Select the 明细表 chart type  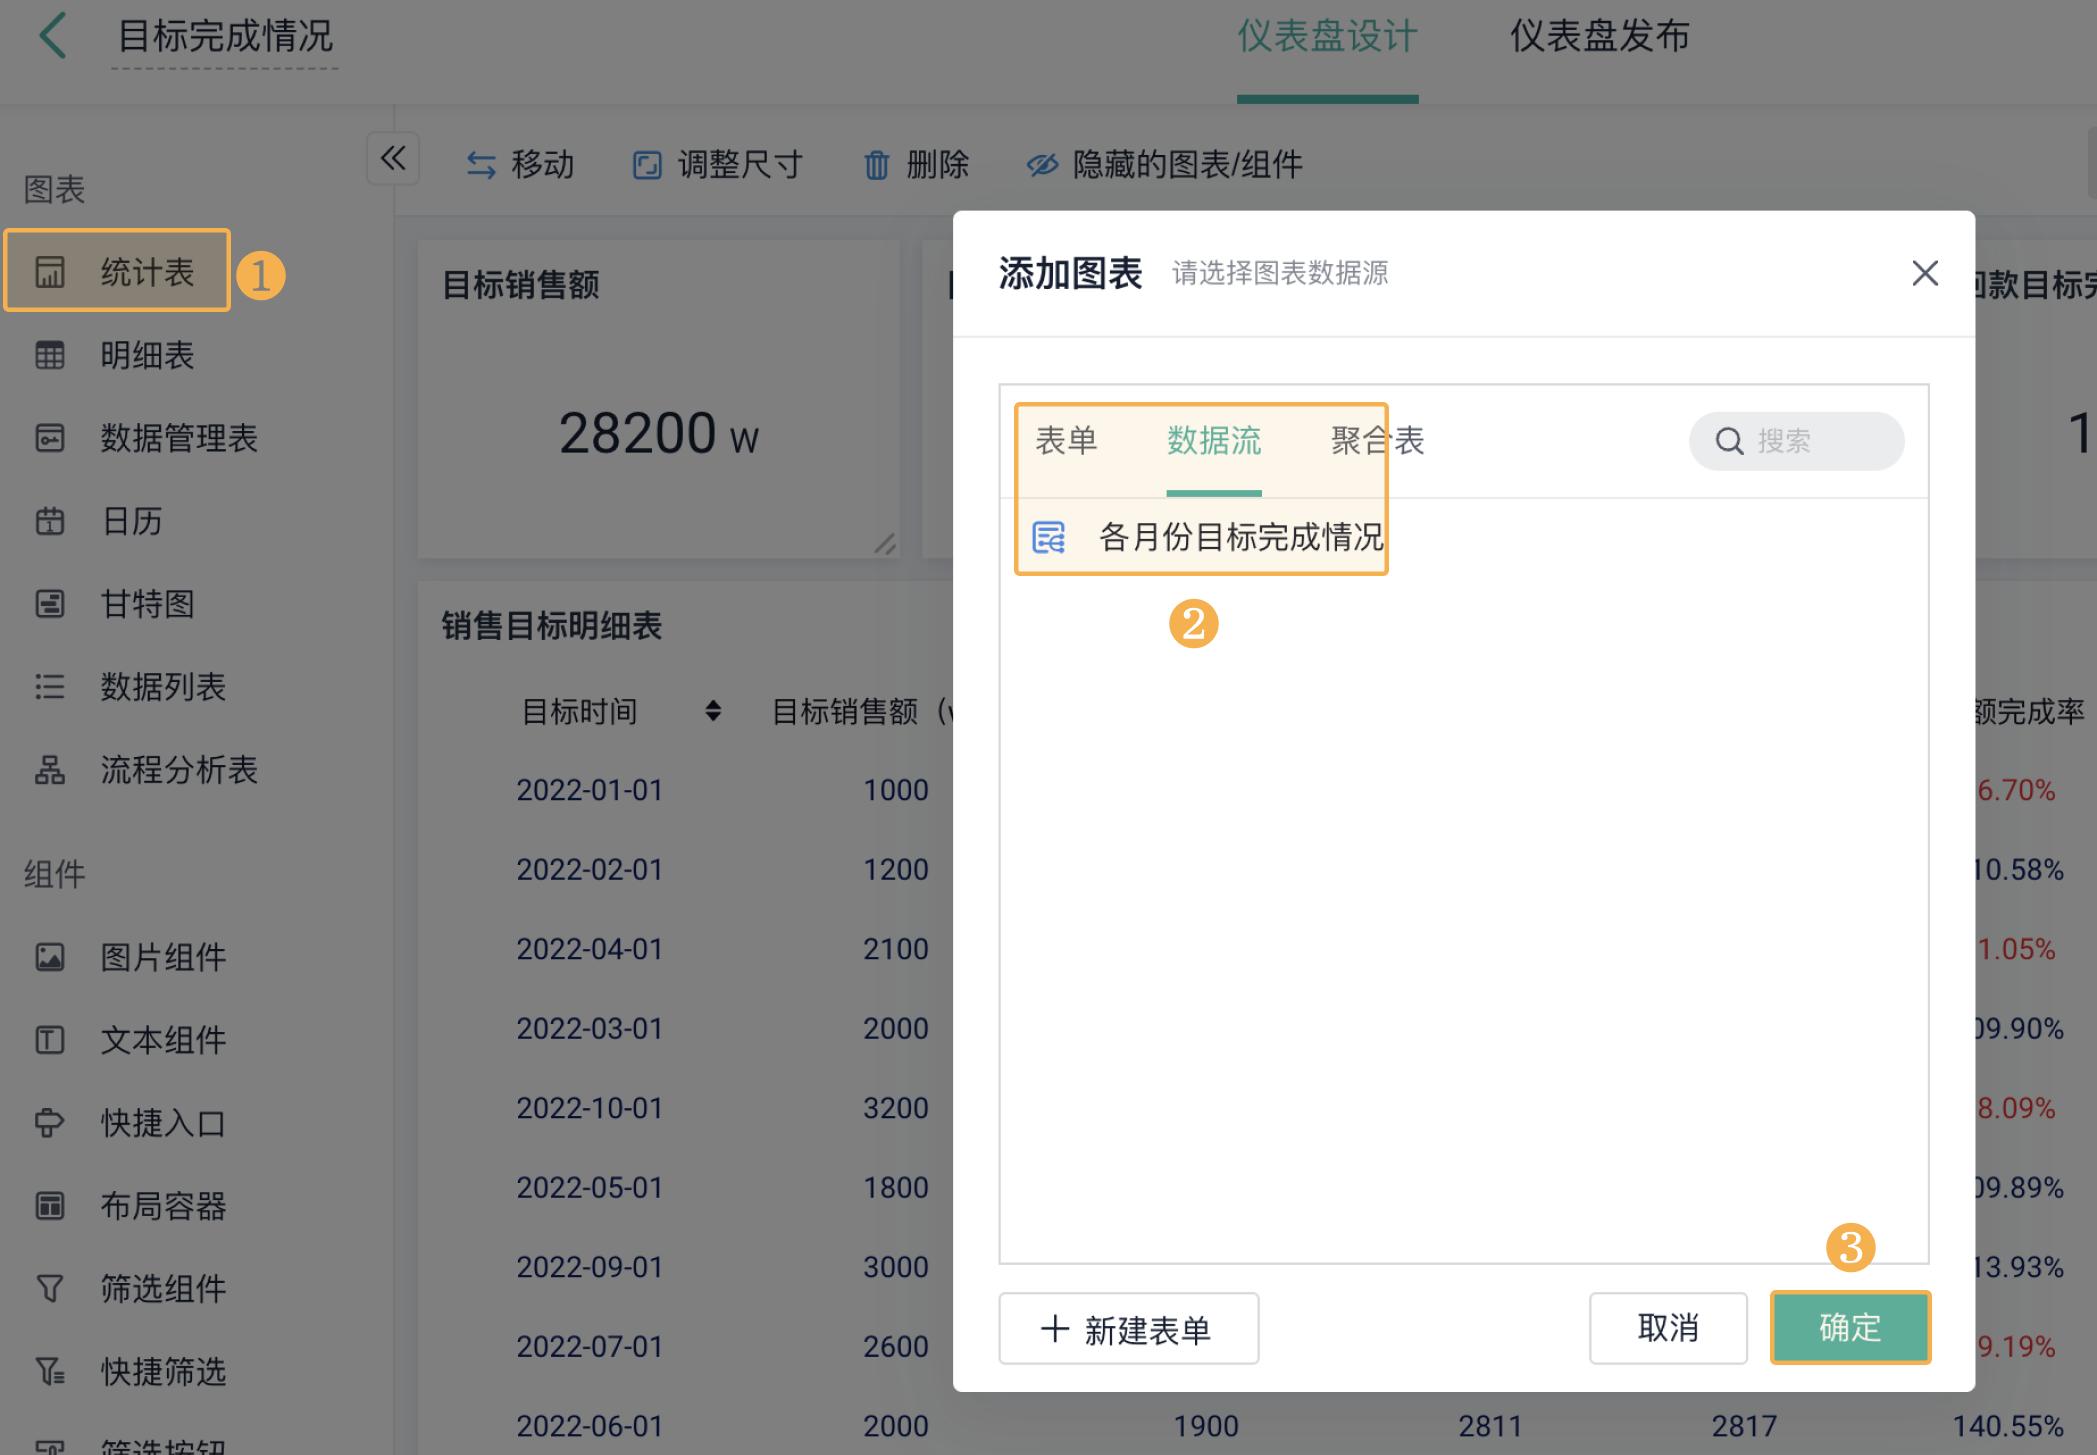coord(146,355)
